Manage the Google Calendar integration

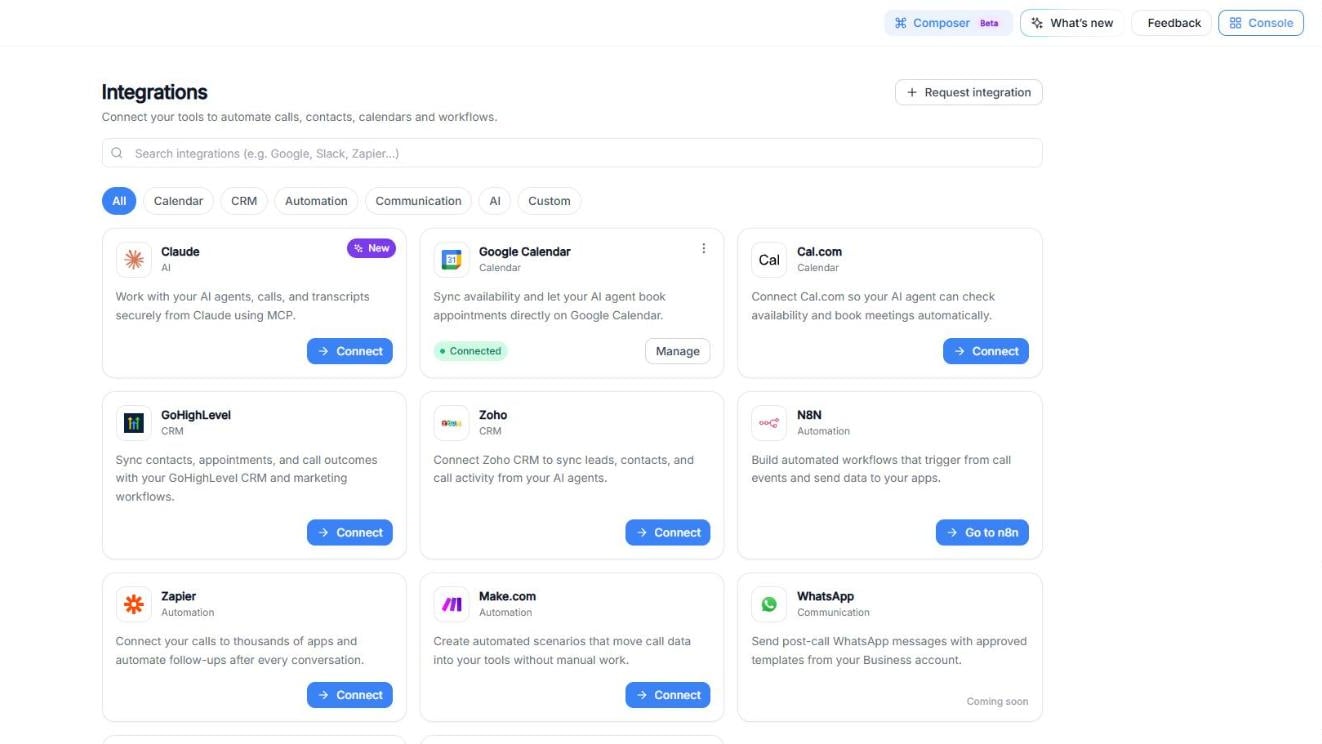pyautogui.click(x=678, y=351)
